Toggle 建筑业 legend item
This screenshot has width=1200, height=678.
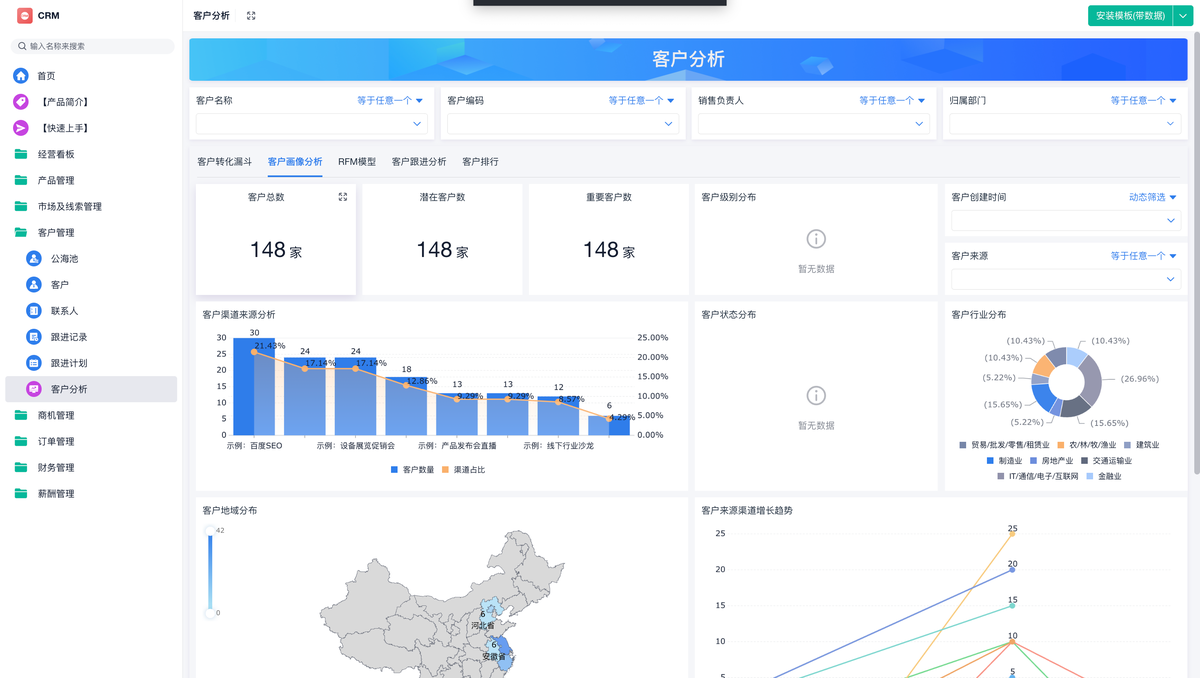tap(1141, 445)
